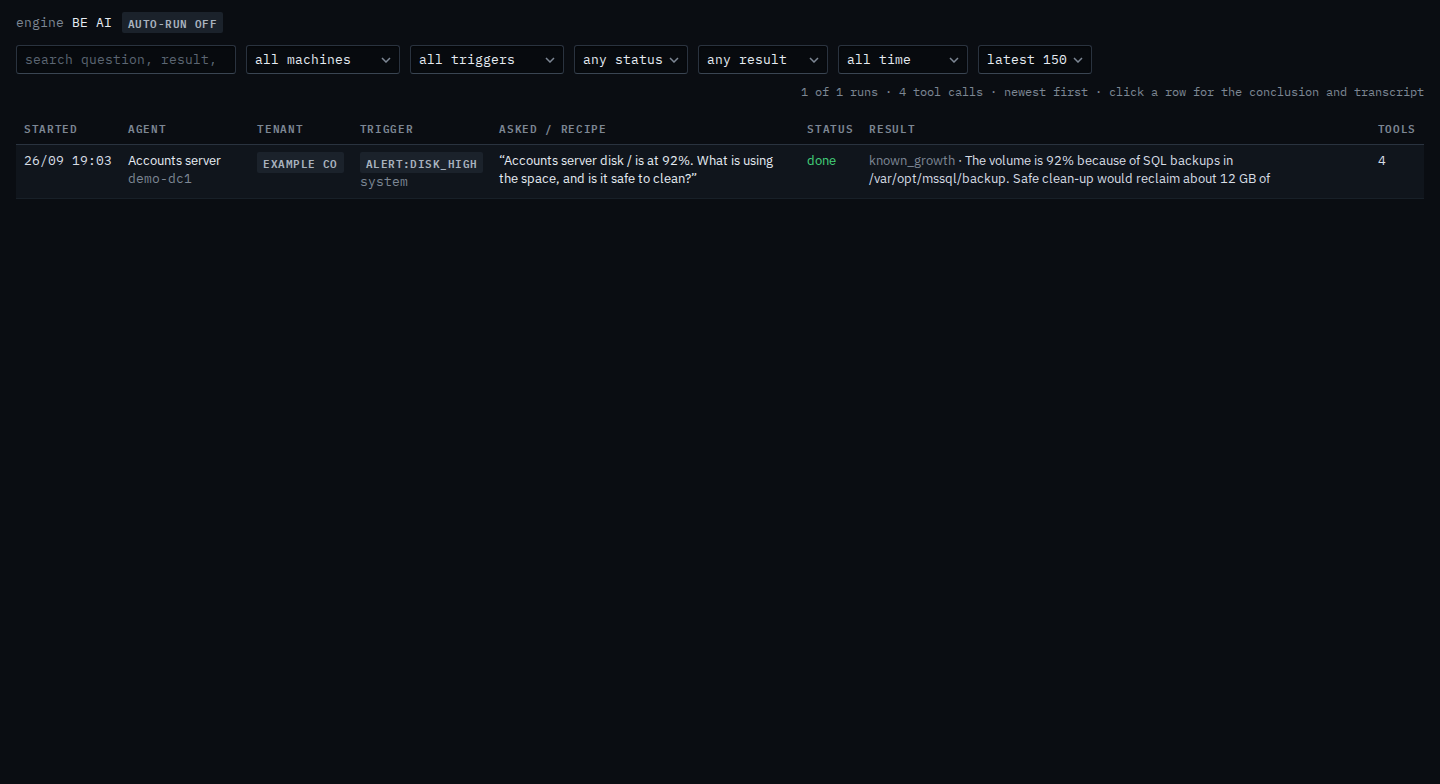1440x784 pixels.
Task: Click the engine BE AI label
Action: click(x=64, y=22)
